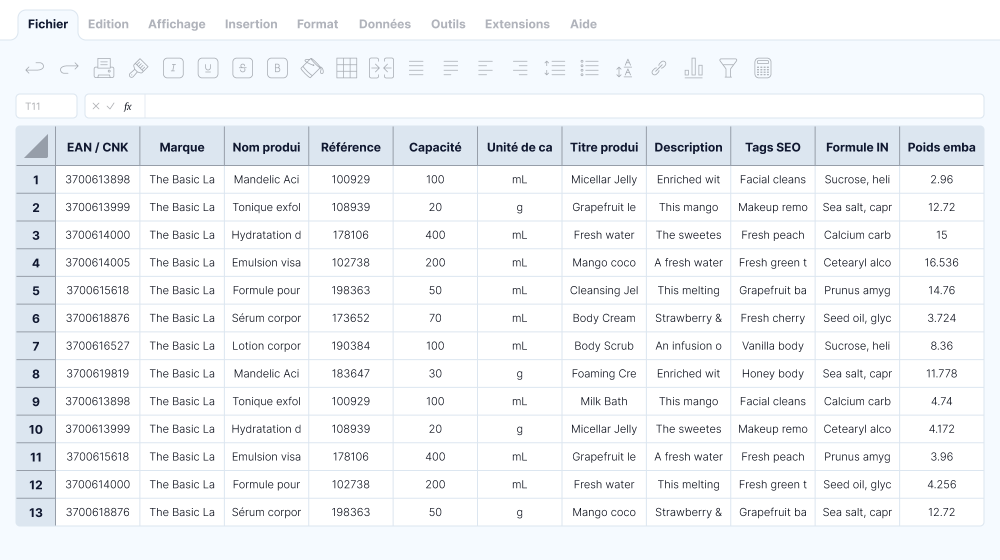Toggle strikethrough formatting
This screenshot has height=560, width=1000.
tap(242, 68)
